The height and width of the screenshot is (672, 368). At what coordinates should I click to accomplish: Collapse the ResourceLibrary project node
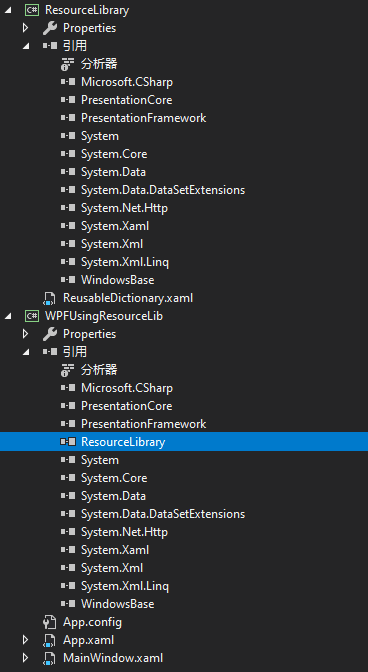click(9, 11)
